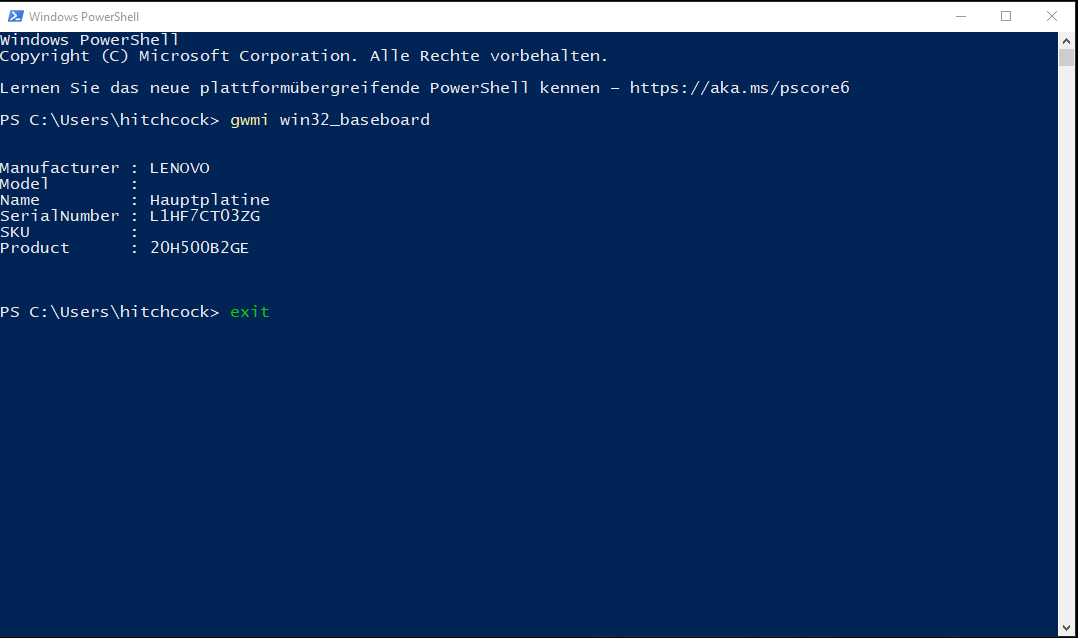Image resolution: width=1078 pixels, height=638 pixels.
Task: Click the PowerShell icon in the title bar
Action: [15, 16]
